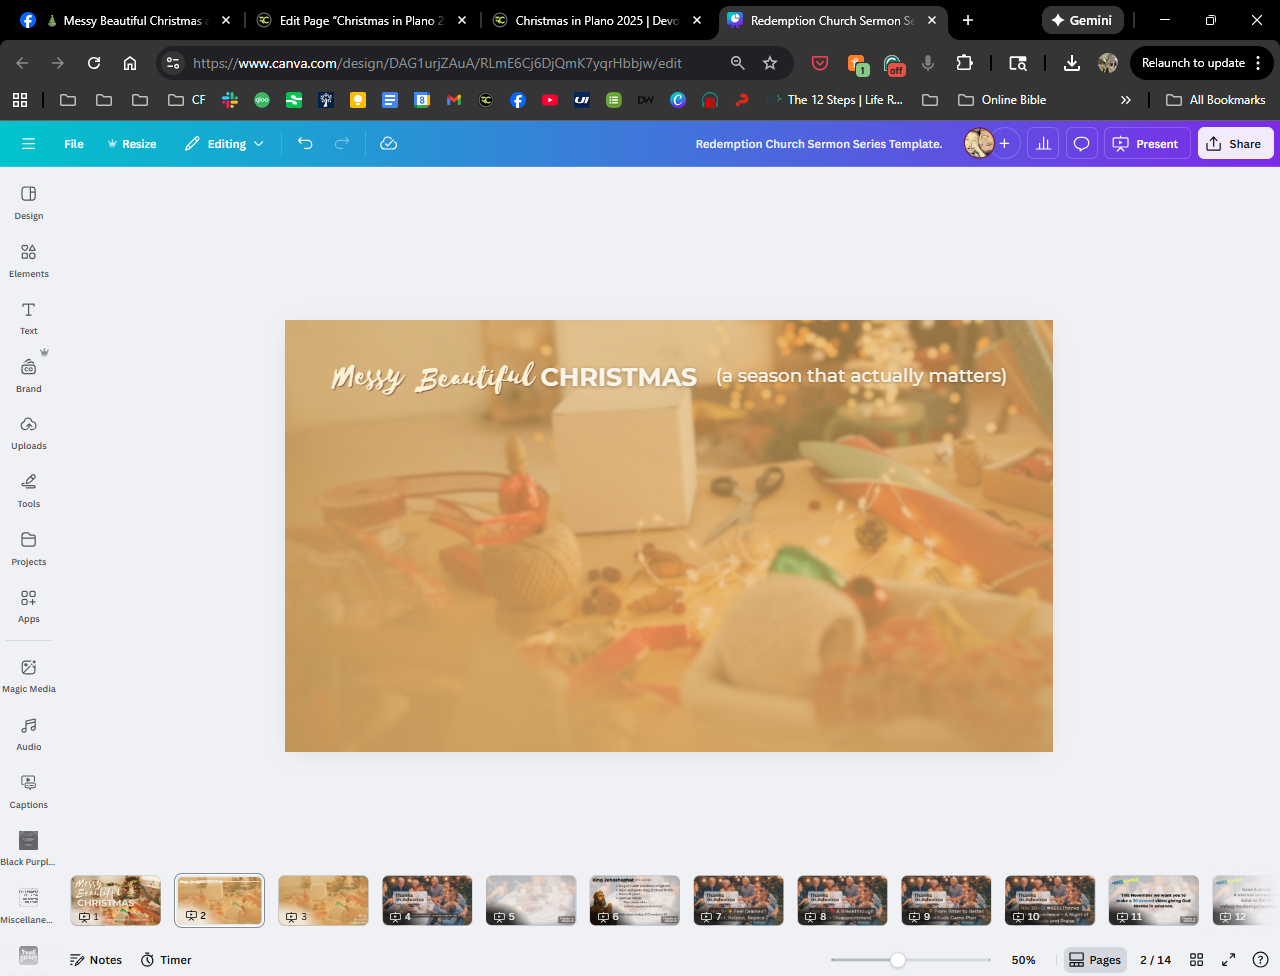Adjust the zoom slider handle
Image resolution: width=1280 pixels, height=976 pixels.
click(x=898, y=960)
